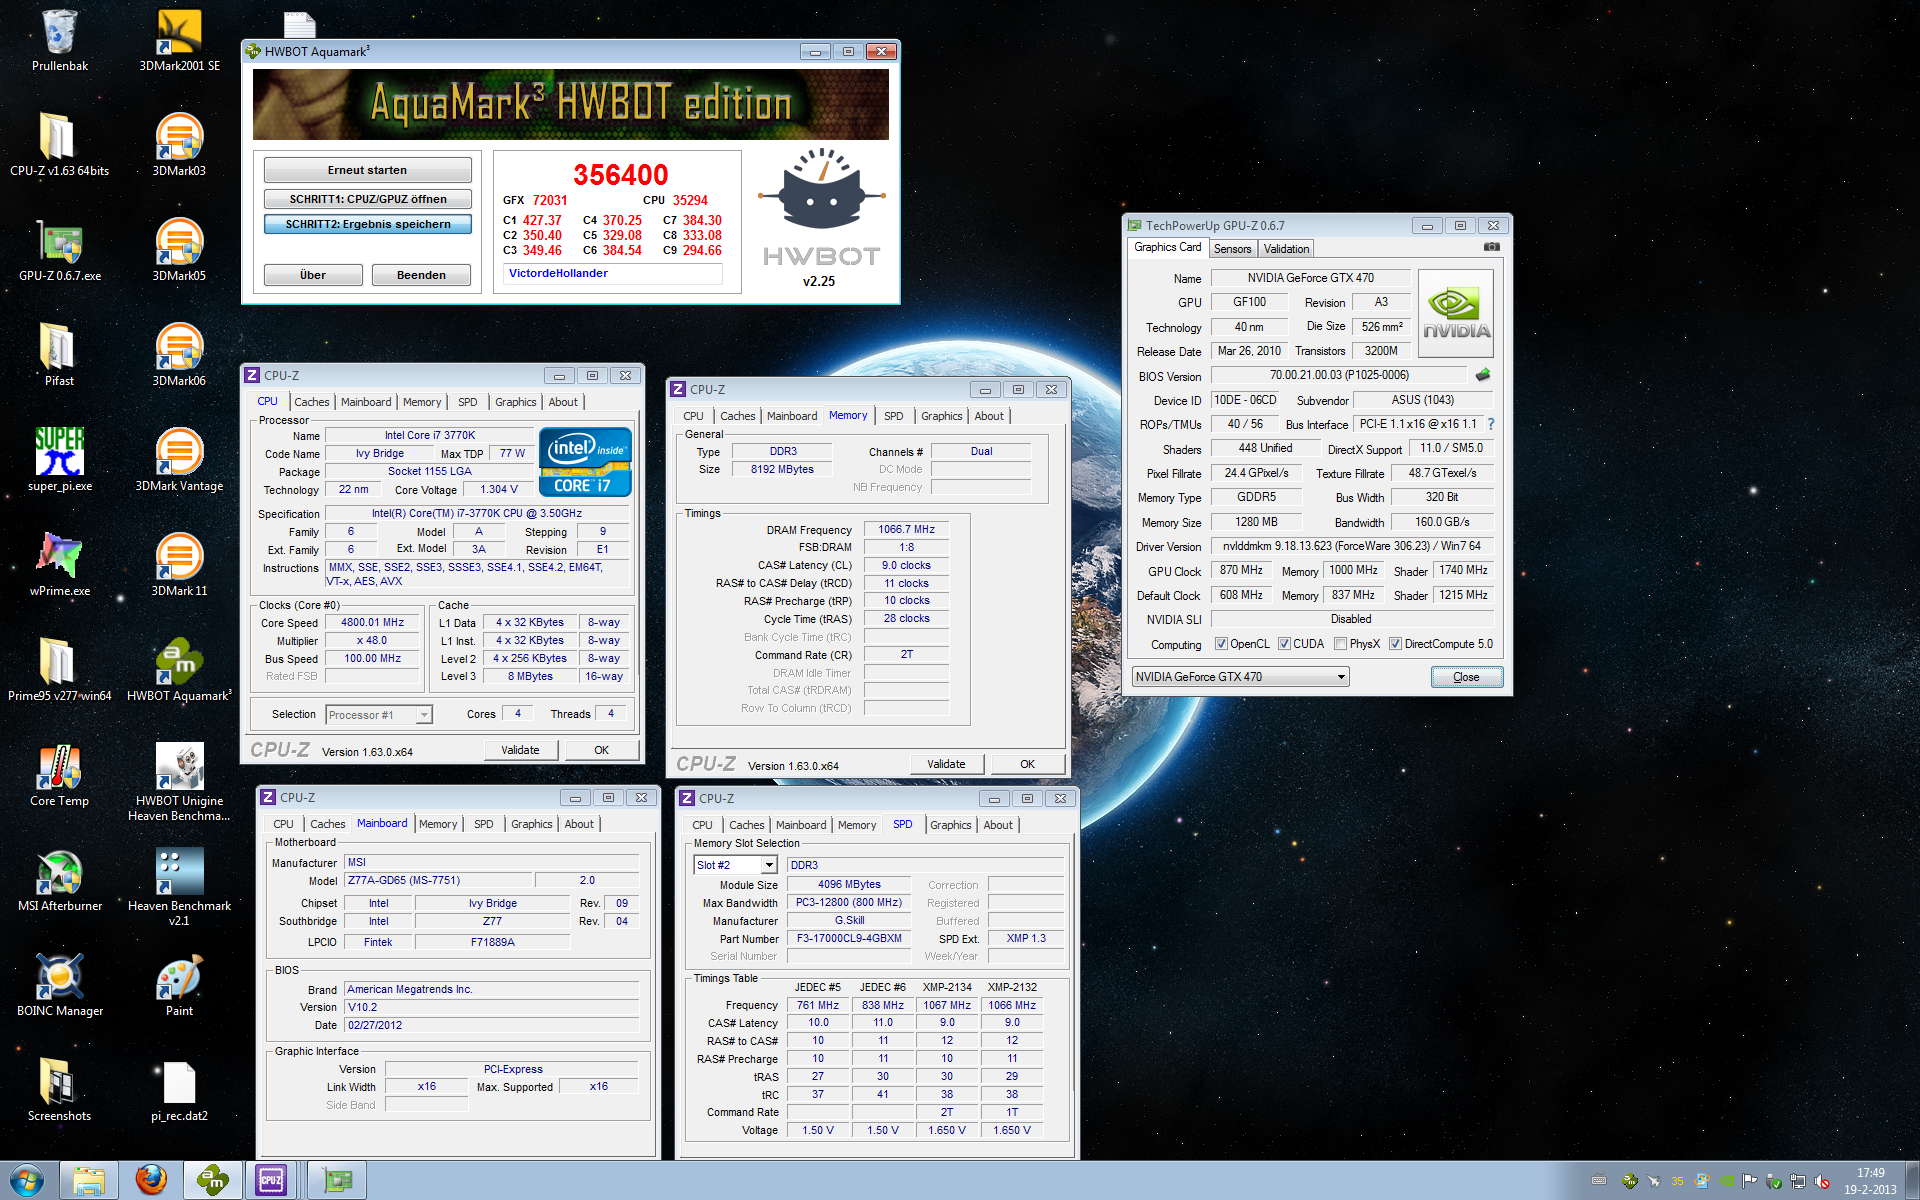The image size is (1920, 1200).
Task: Click the F3-17000CL9-4GBXM part number value
Action: [x=849, y=939]
